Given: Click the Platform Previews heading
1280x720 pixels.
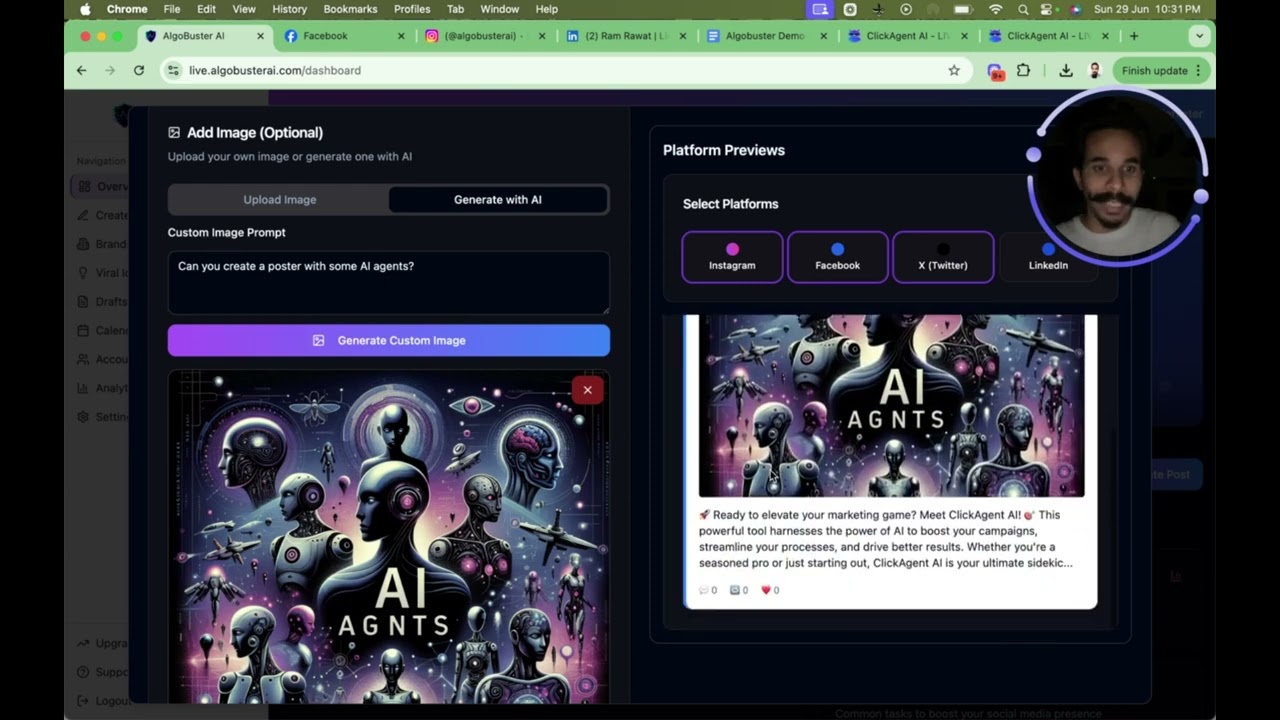Looking at the screenshot, I should point(724,150).
